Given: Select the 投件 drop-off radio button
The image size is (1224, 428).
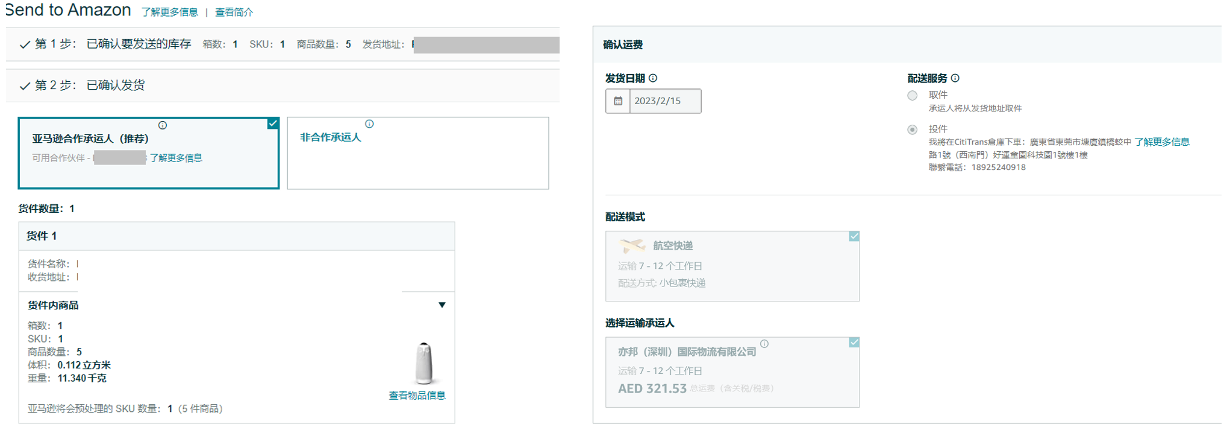Looking at the screenshot, I should tap(912, 130).
